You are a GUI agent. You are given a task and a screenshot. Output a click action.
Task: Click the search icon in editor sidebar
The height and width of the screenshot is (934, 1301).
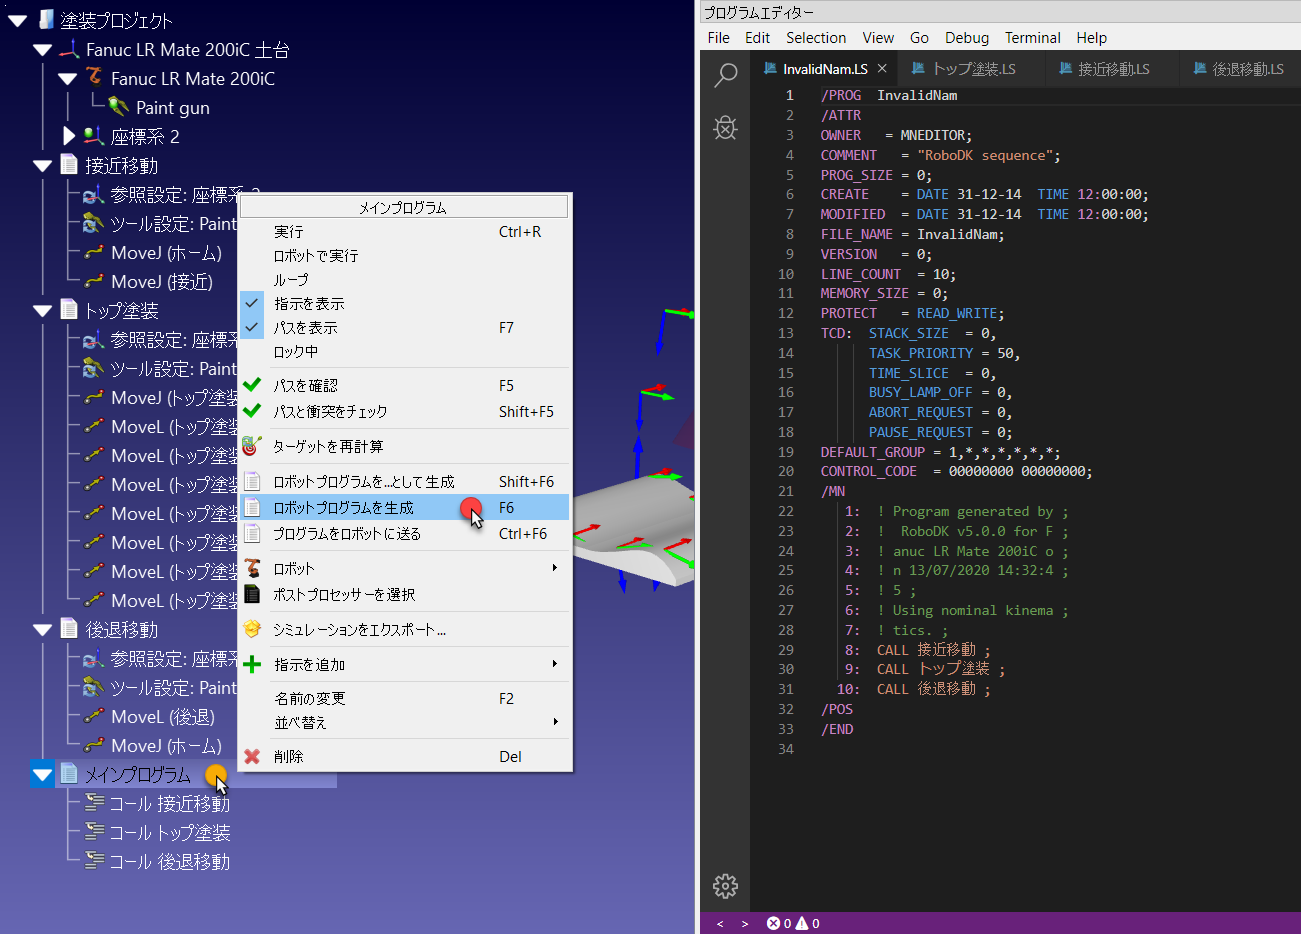tap(726, 75)
